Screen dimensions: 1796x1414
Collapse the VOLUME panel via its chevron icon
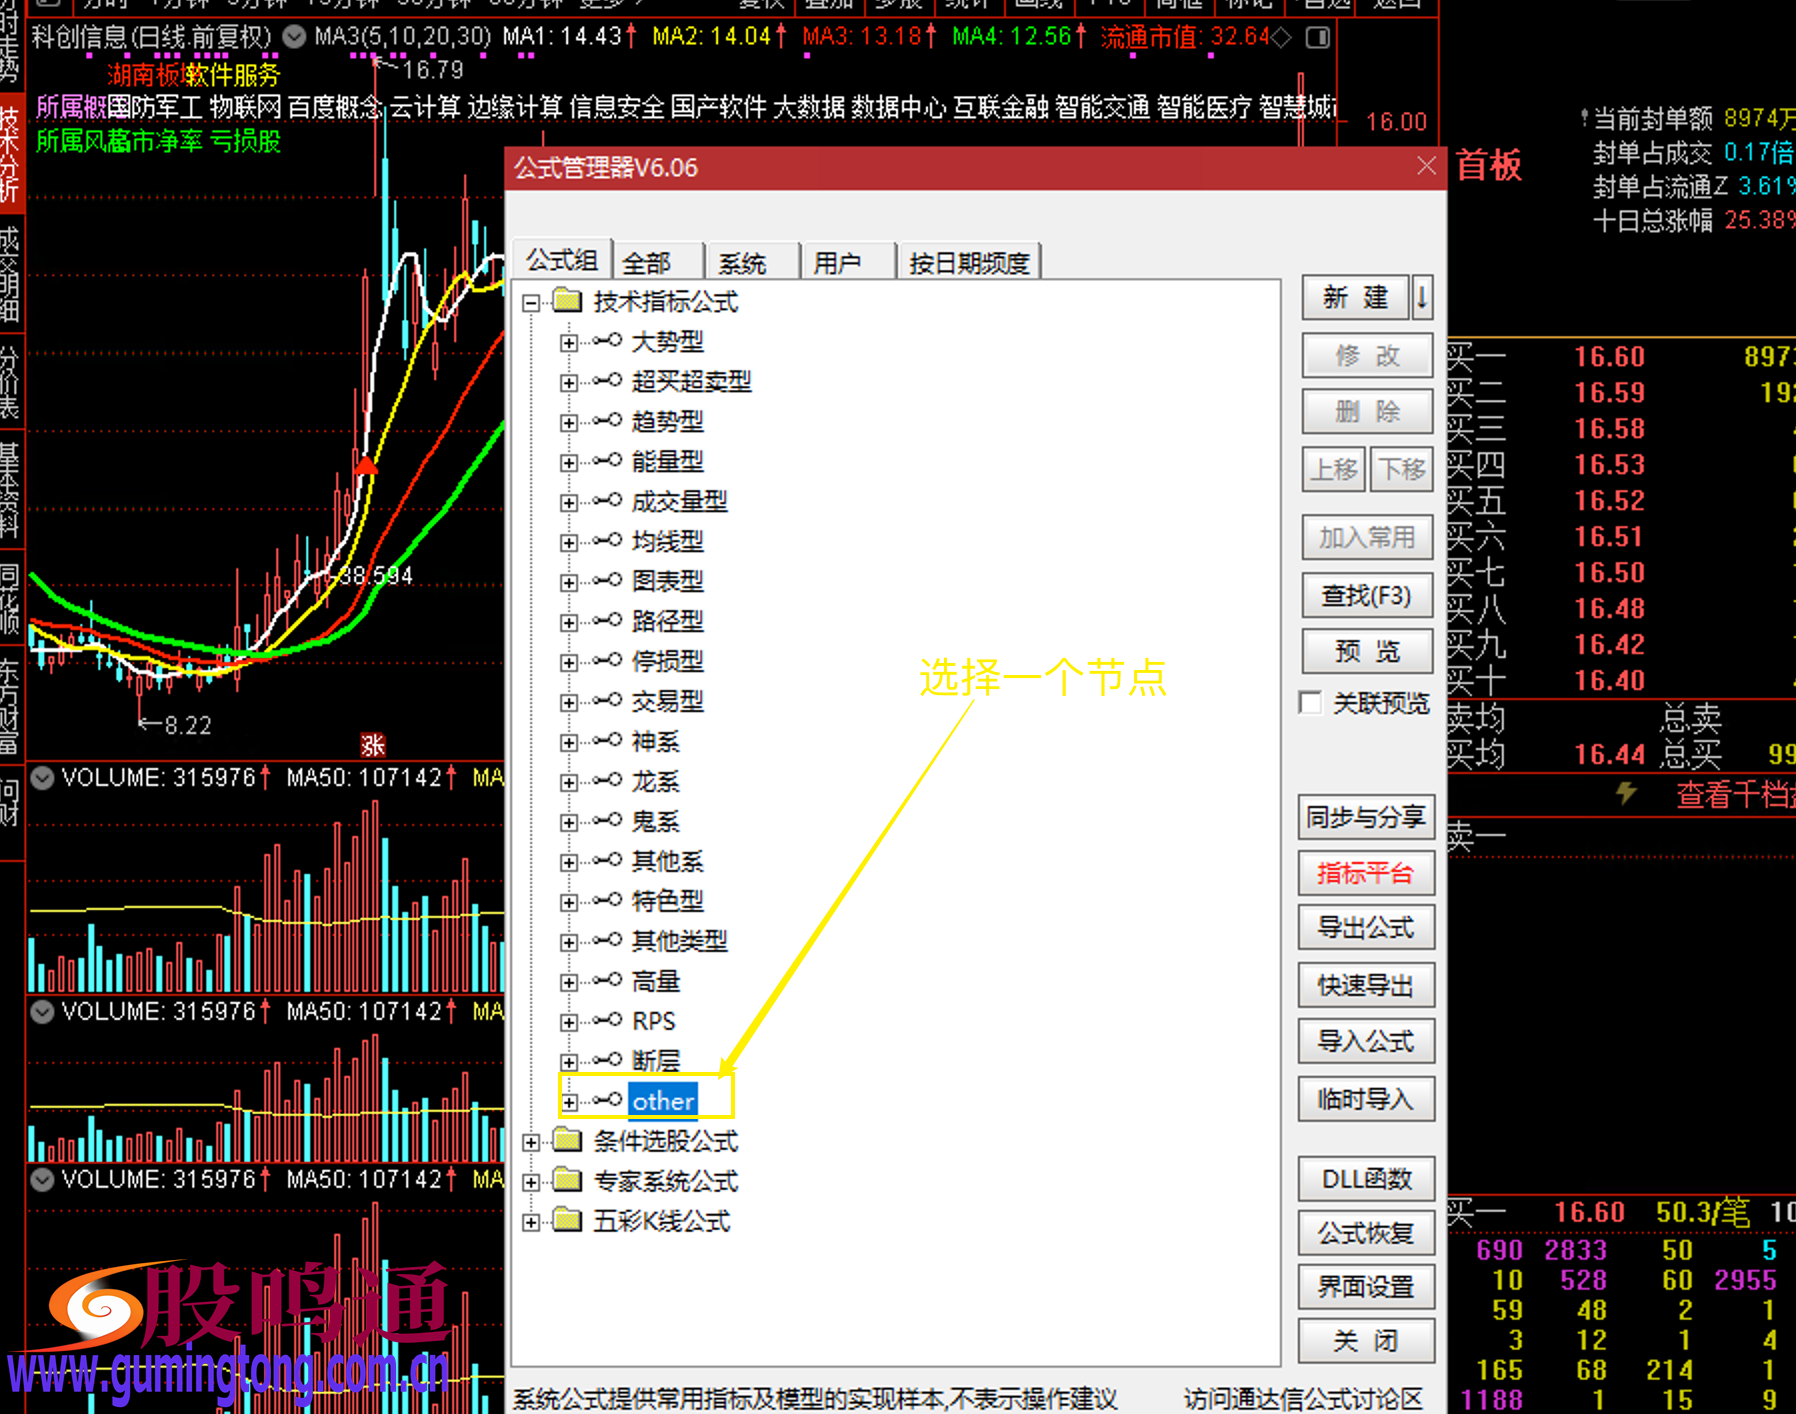tap(42, 778)
